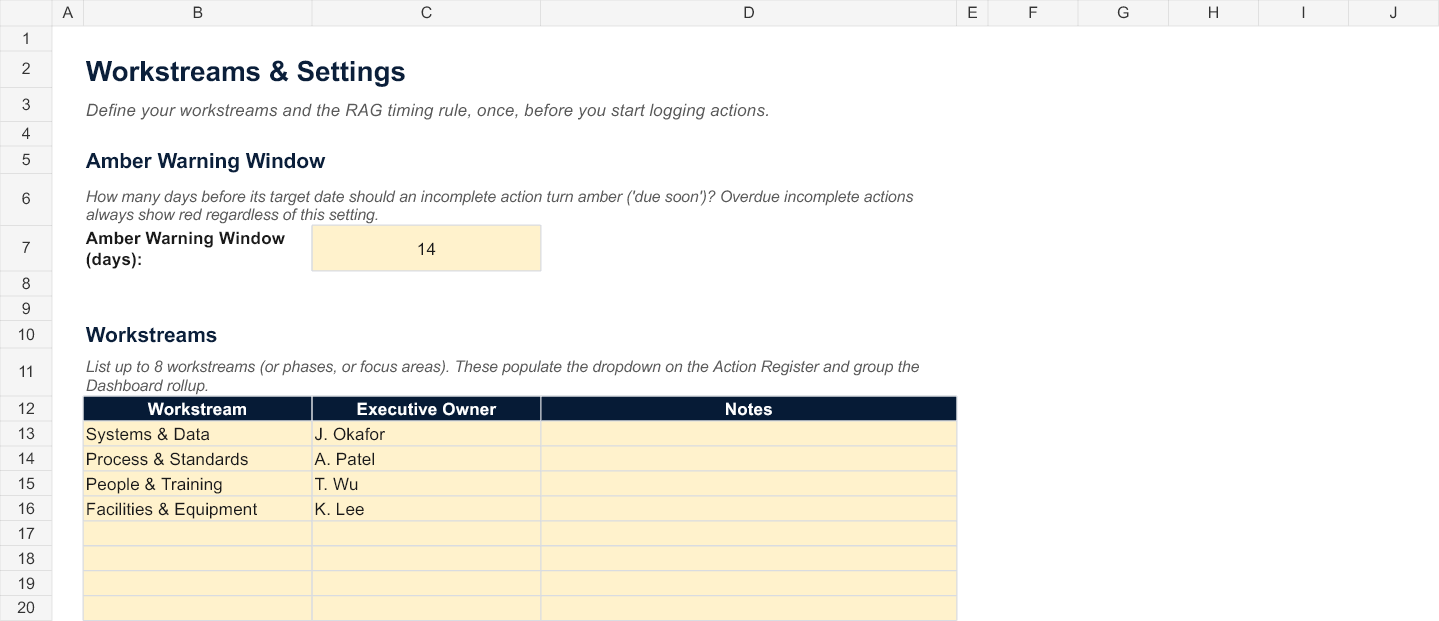
Task: Select the empty Executive Owner cell in row 18
Action: (x=426, y=559)
